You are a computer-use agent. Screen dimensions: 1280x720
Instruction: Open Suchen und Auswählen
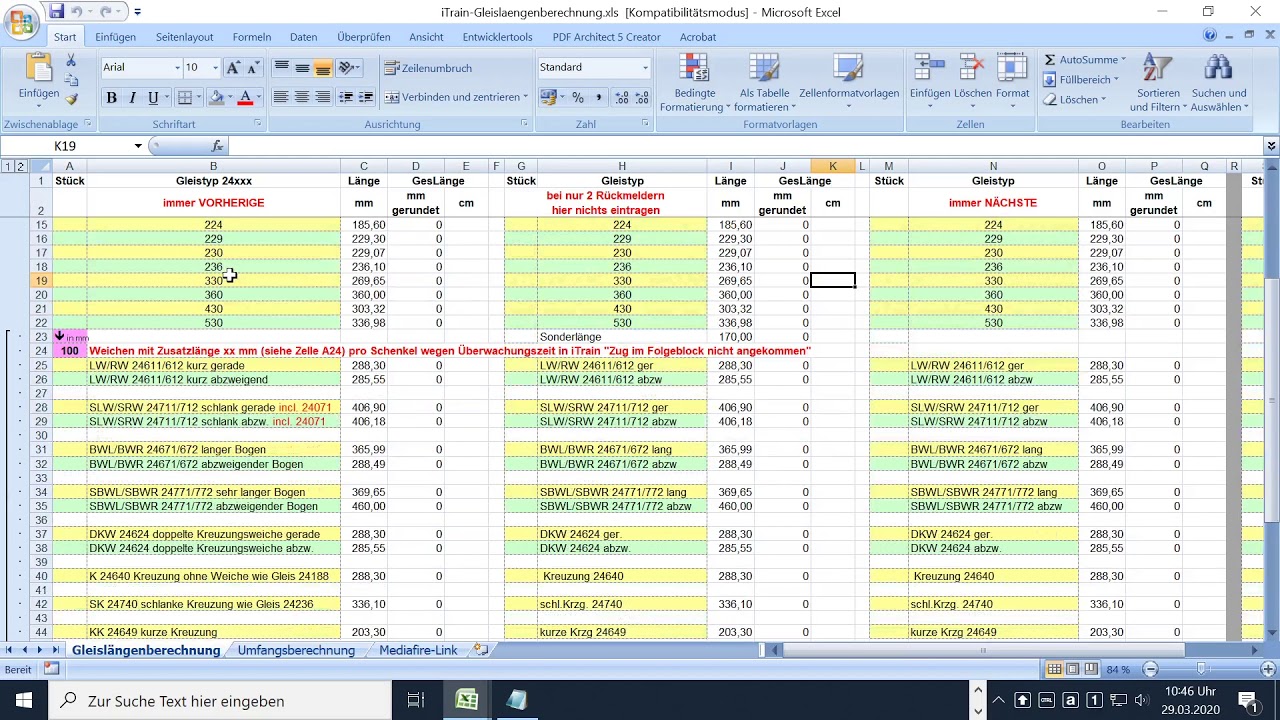(x=1218, y=82)
